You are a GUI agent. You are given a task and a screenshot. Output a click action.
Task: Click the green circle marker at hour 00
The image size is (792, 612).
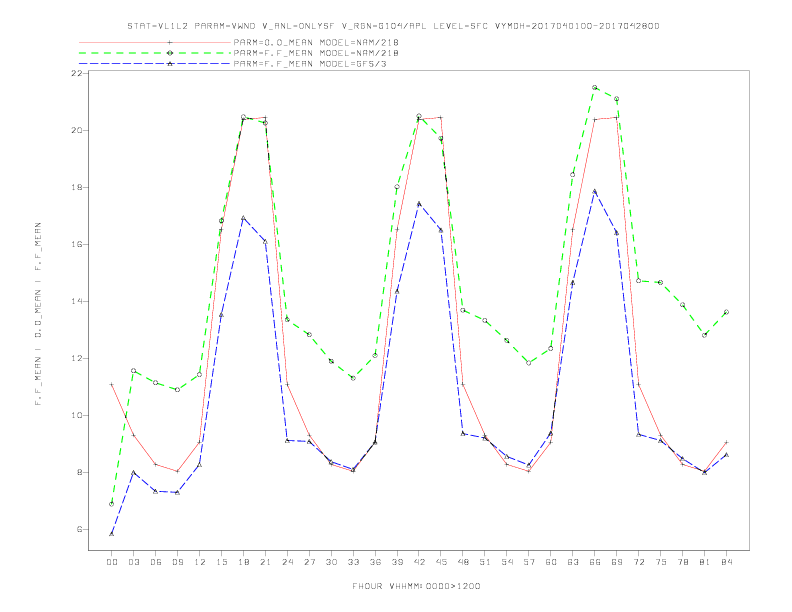pyautogui.click(x=112, y=504)
